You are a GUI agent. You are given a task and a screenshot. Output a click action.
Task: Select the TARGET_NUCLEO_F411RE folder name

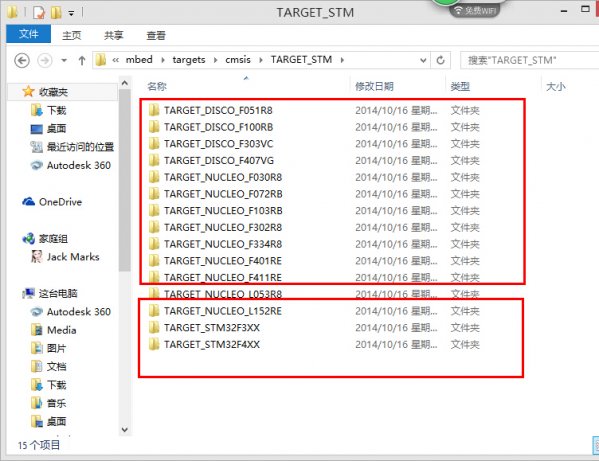pos(223,278)
